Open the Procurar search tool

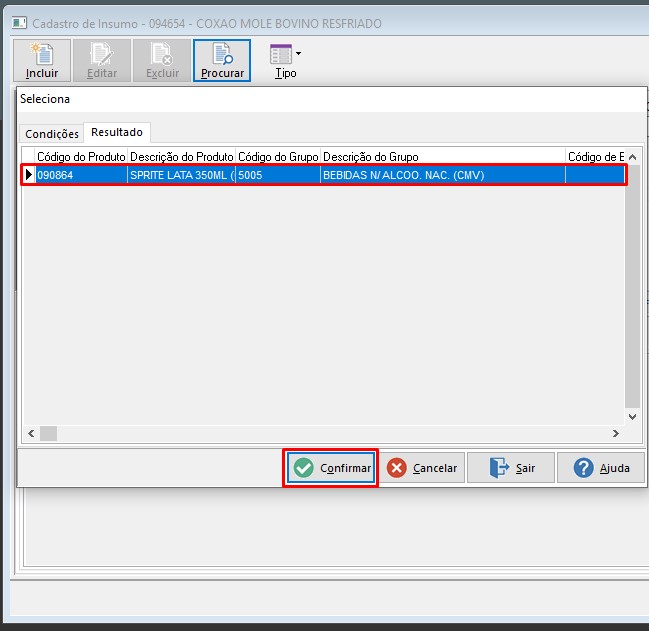[222, 60]
